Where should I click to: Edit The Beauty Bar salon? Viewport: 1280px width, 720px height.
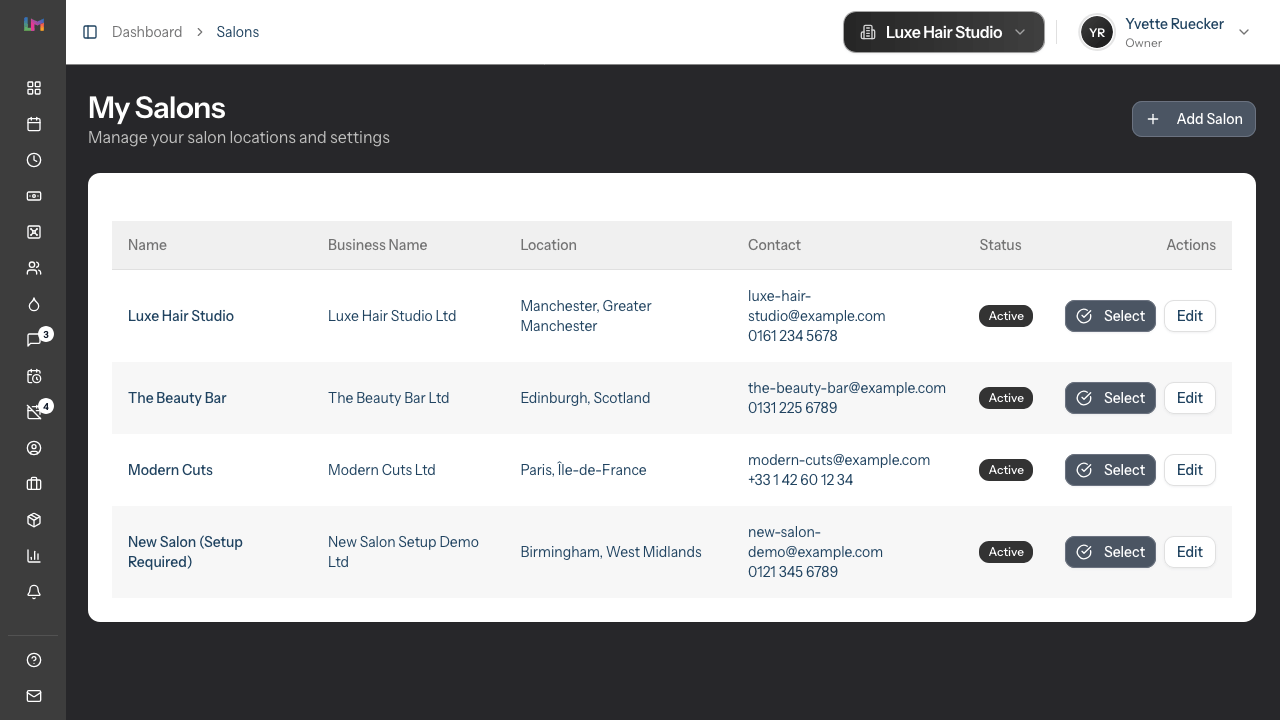pyautogui.click(x=1189, y=398)
